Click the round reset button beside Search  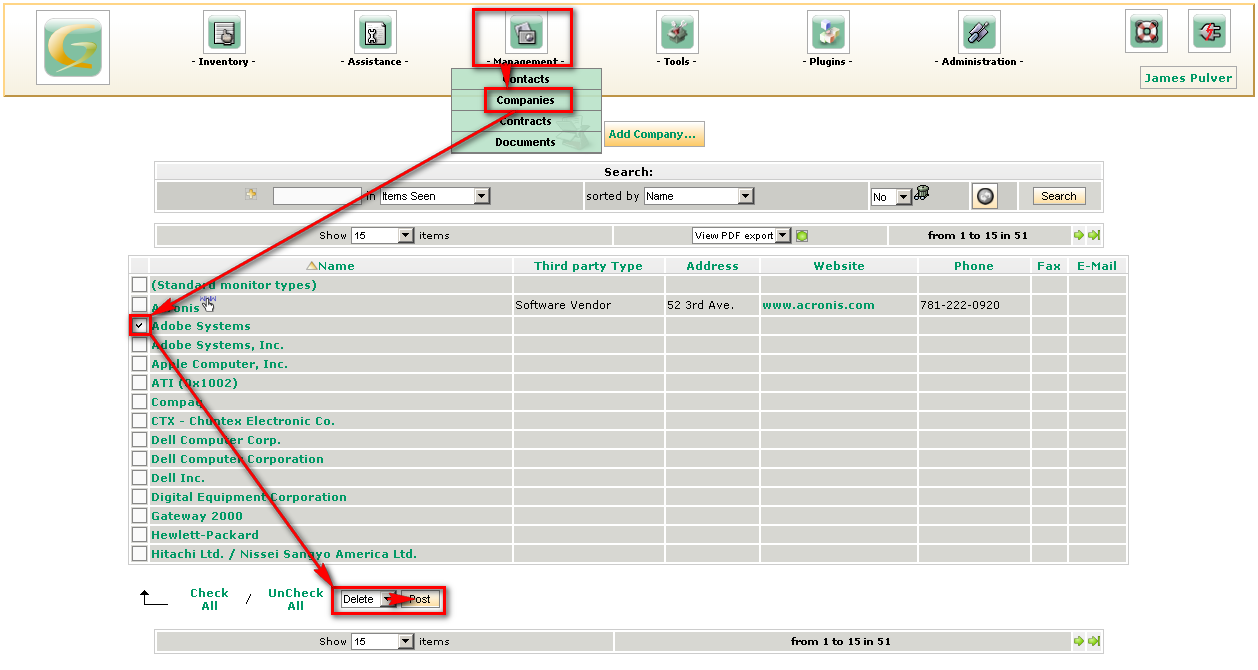(x=985, y=196)
